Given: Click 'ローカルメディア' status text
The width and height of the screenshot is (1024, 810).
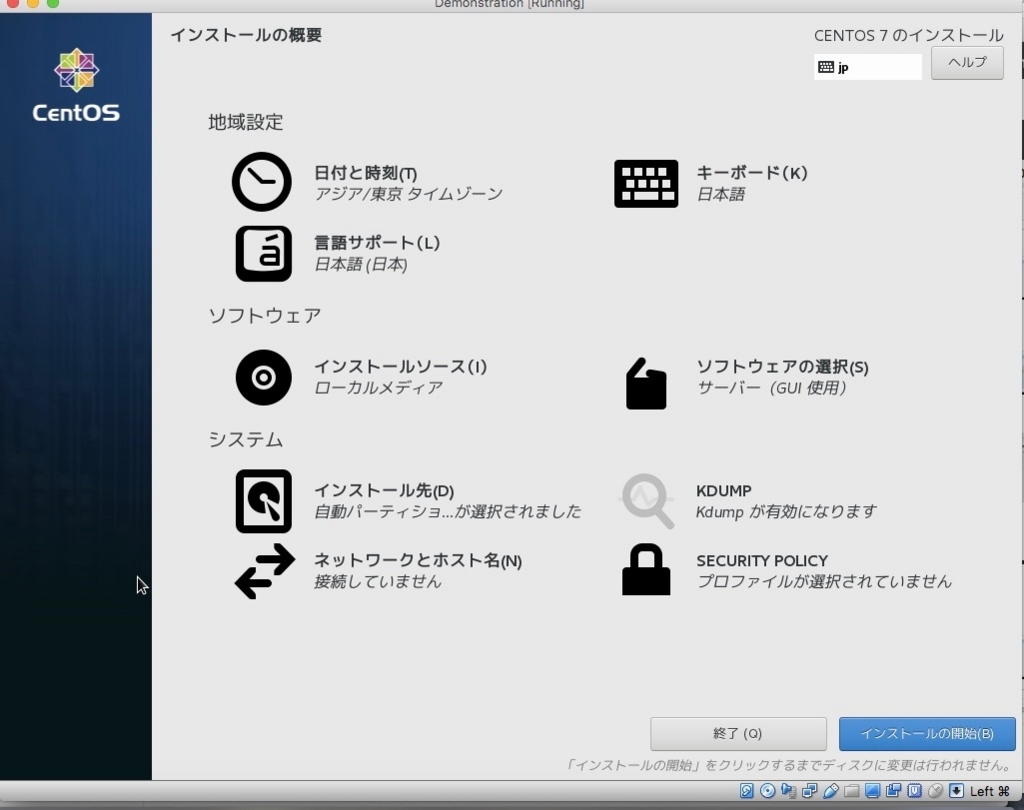Looking at the screenshot, I should click(x=378, y=388).
